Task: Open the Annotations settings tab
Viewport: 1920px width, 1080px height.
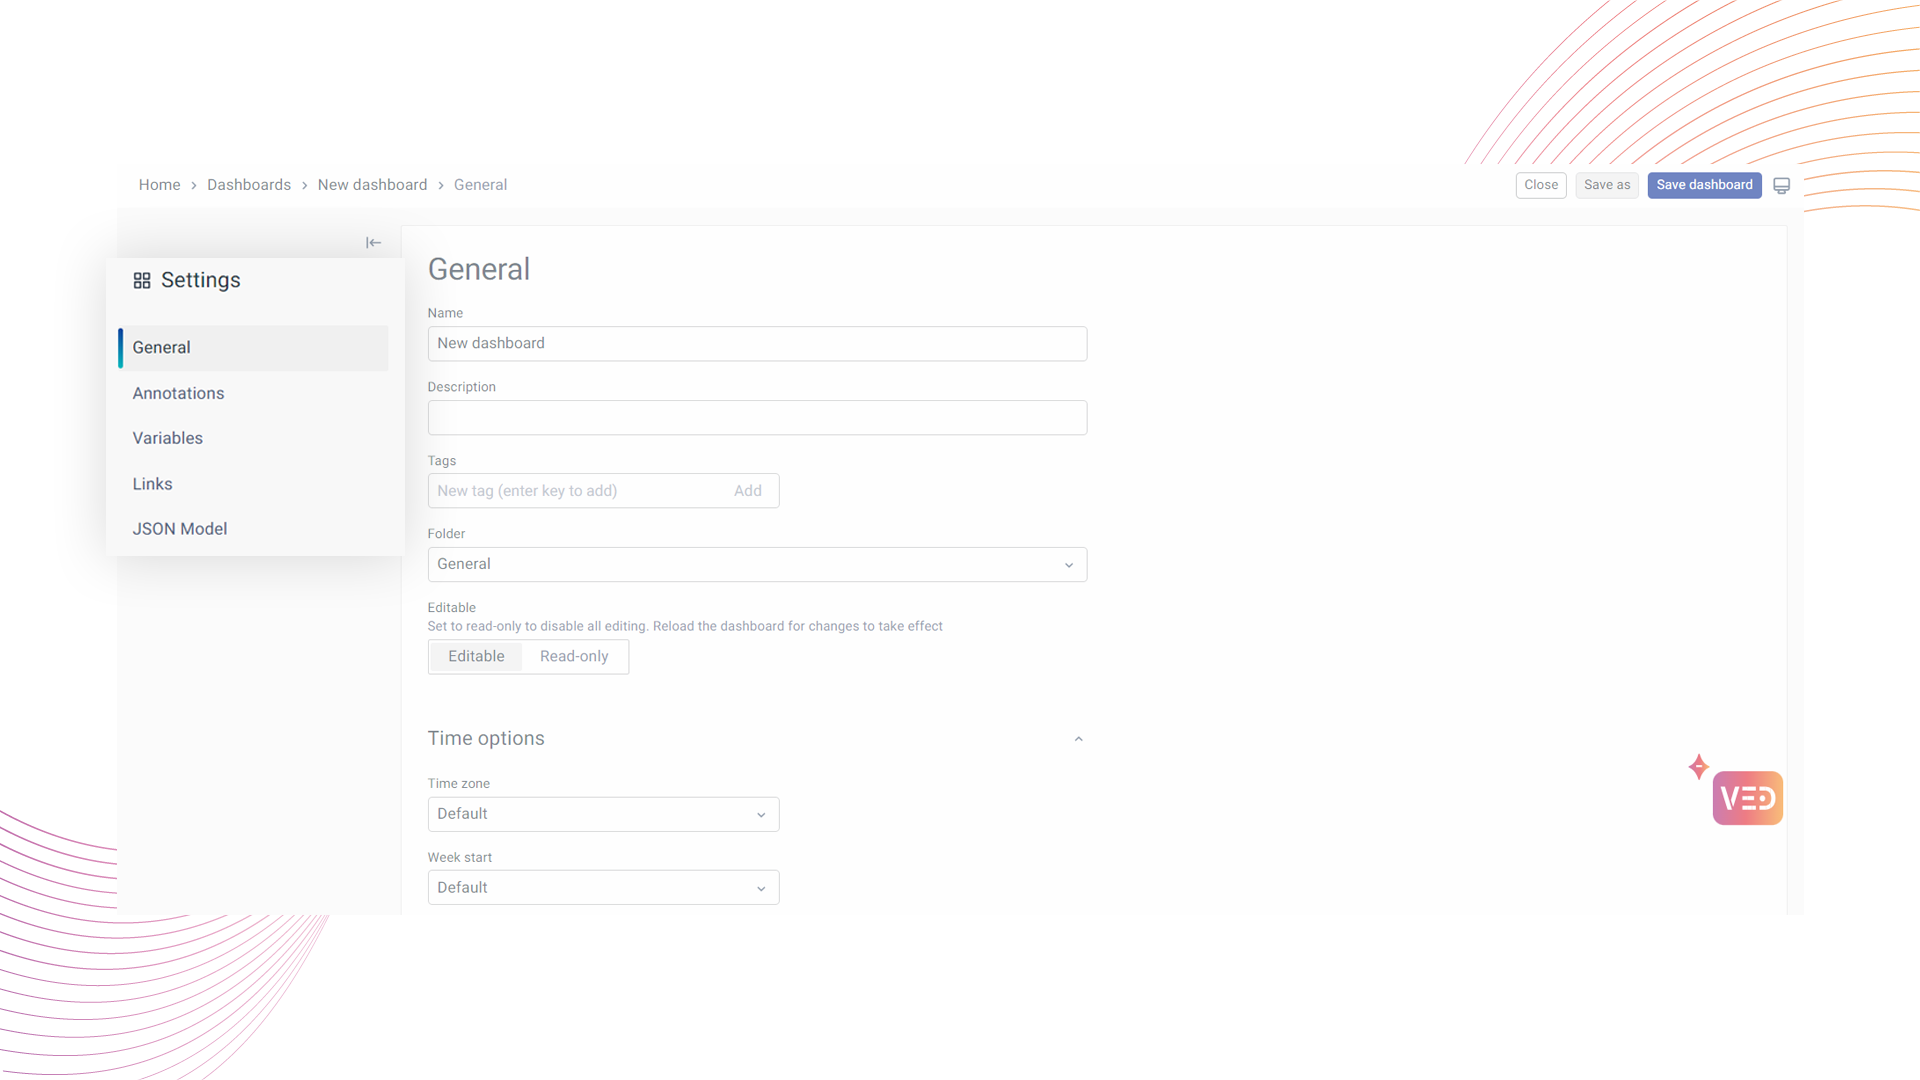Action: (178, 393)
